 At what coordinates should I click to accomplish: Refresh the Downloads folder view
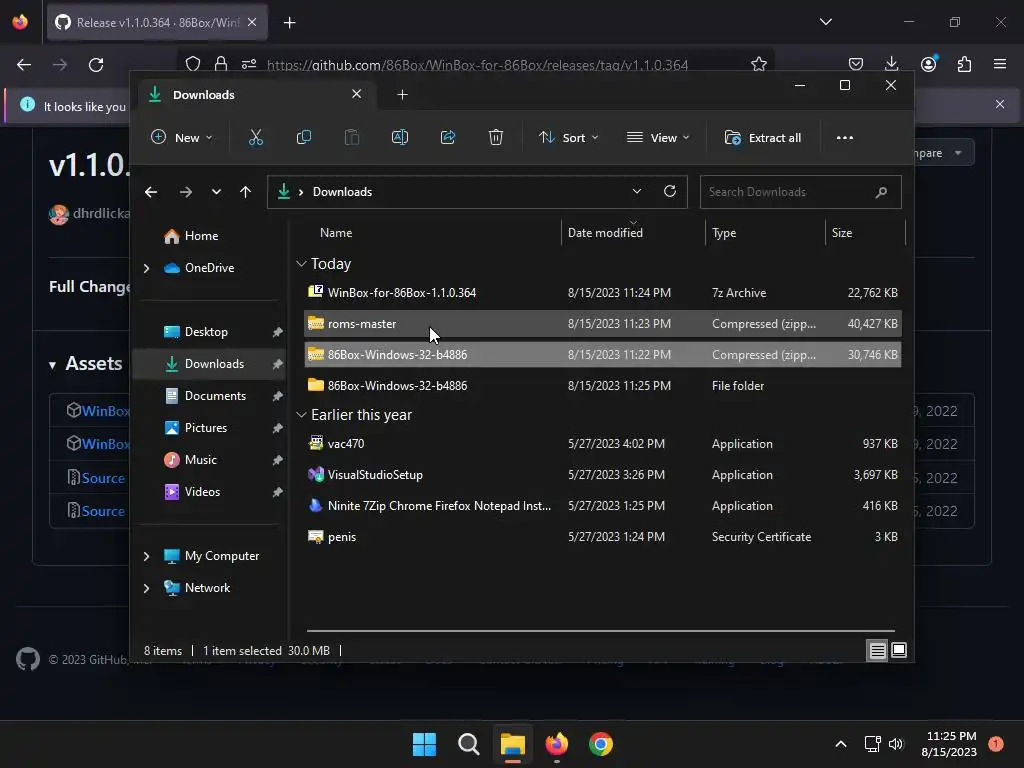point(669,191)
